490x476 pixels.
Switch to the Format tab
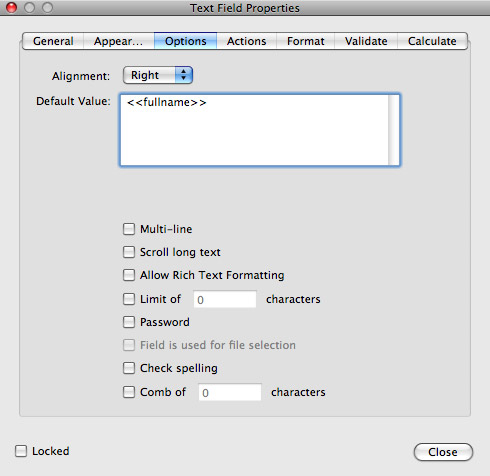305,41
